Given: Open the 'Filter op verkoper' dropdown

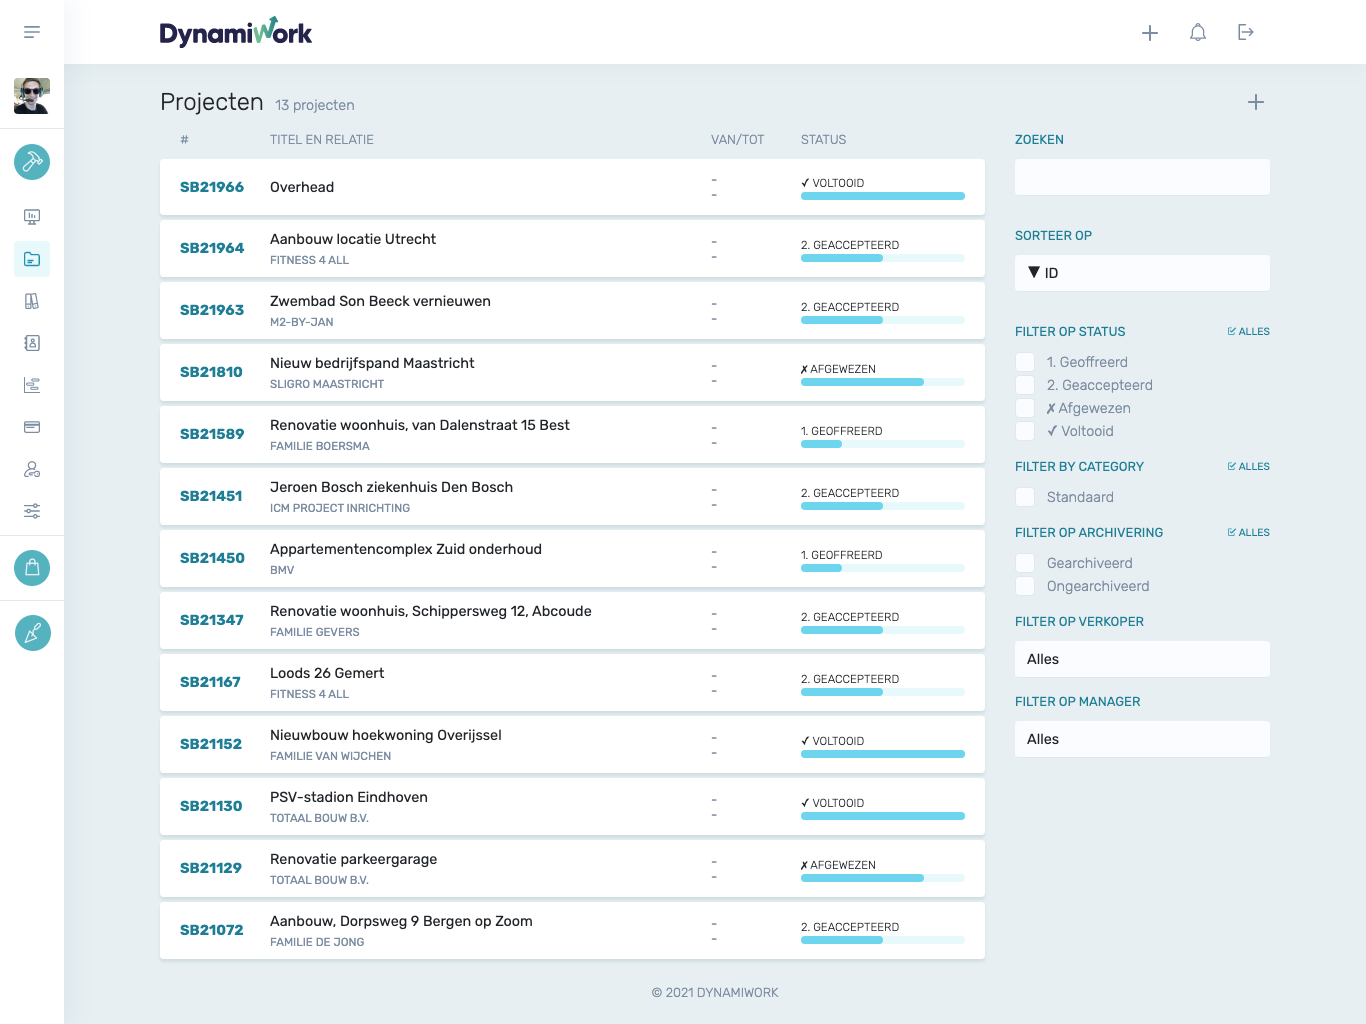Looking at the screenshot, I should (x=1142, y=659).
